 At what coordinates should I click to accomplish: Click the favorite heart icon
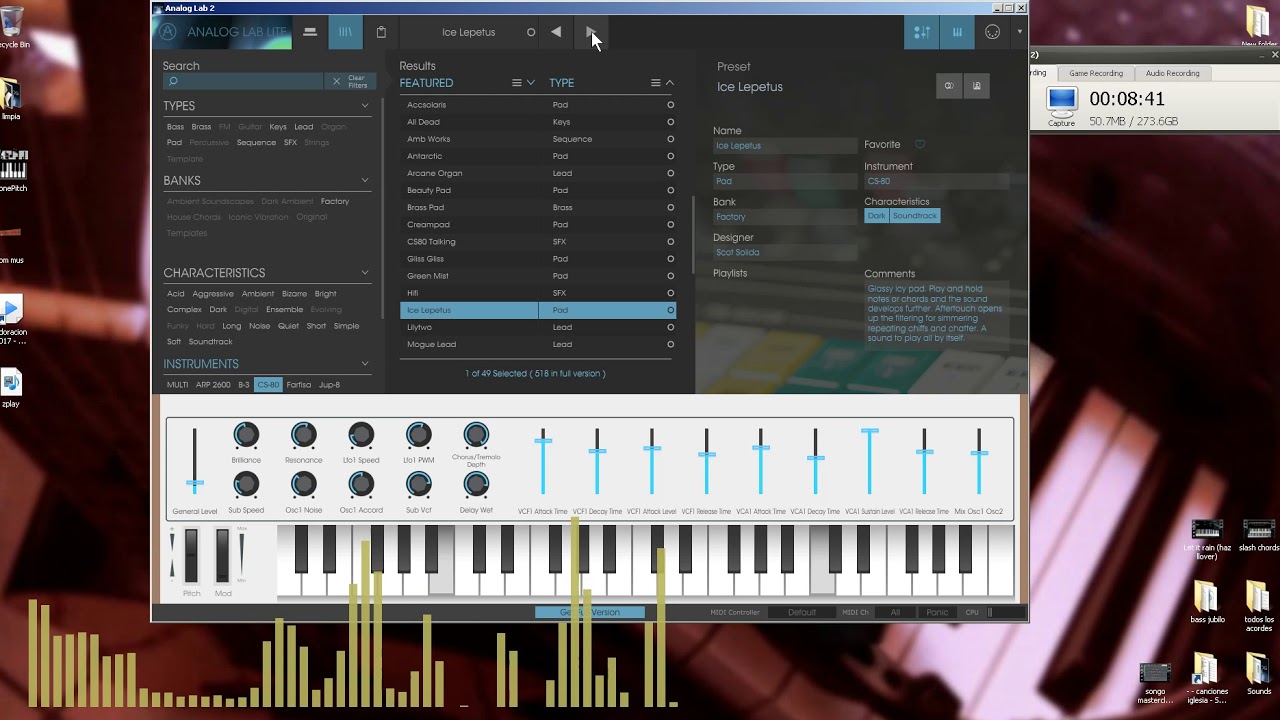[x=920, y=145]
